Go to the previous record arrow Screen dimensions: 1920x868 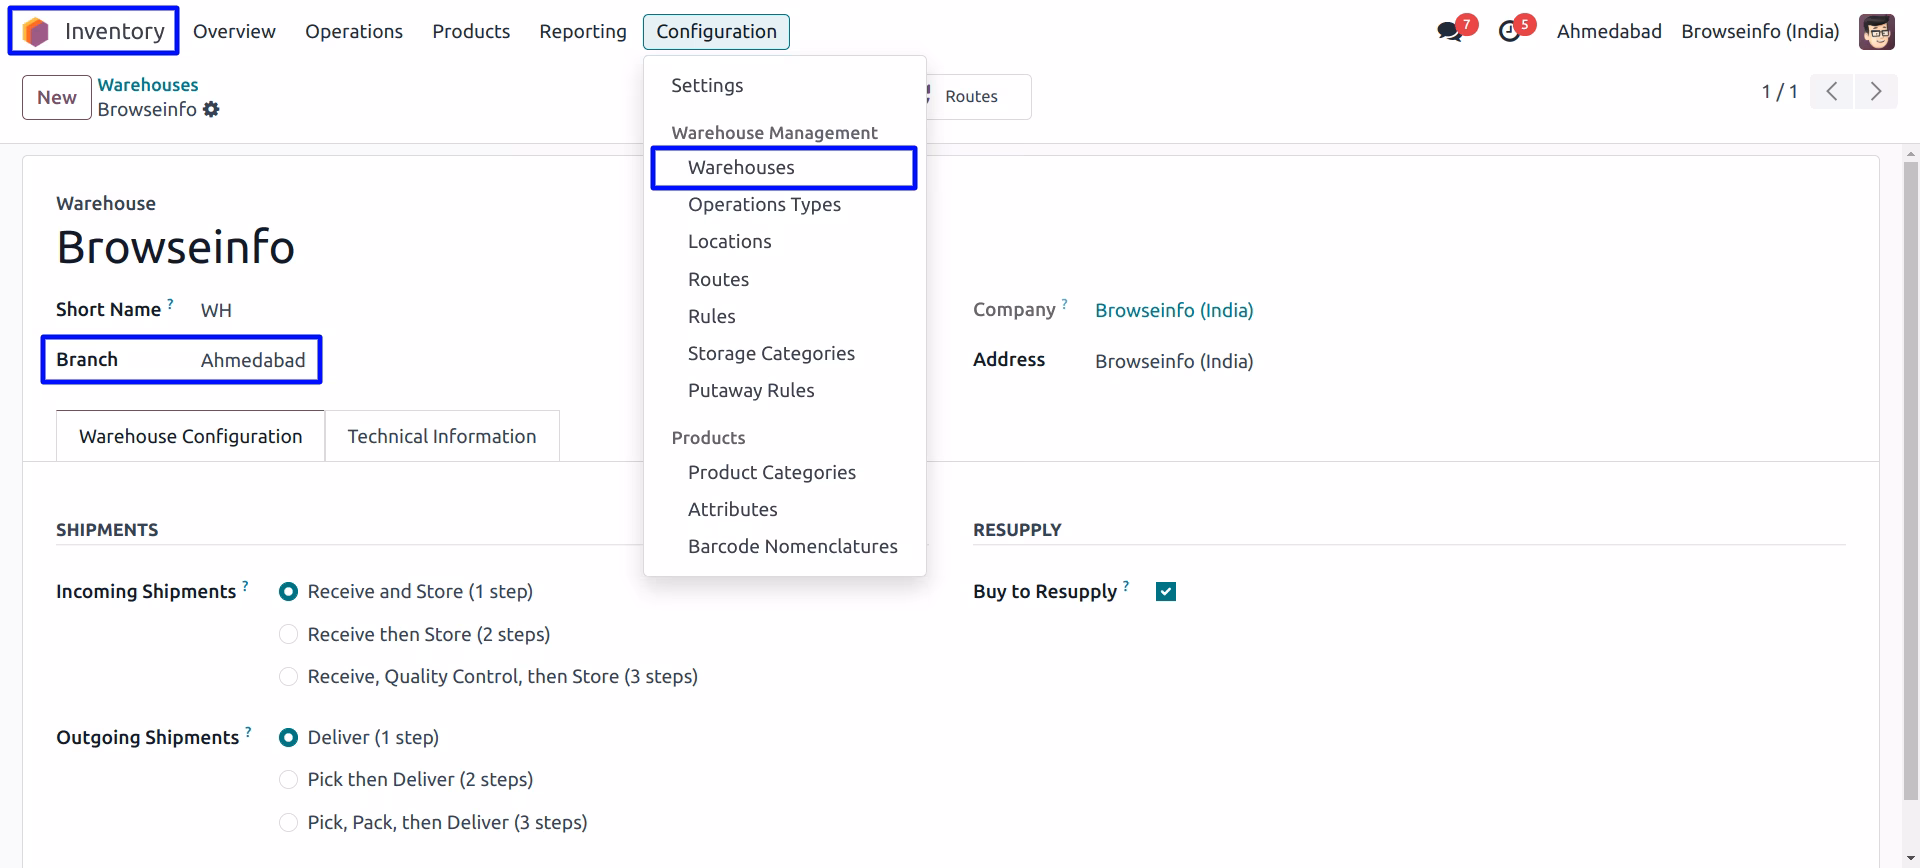click(x=1832, y=92)
